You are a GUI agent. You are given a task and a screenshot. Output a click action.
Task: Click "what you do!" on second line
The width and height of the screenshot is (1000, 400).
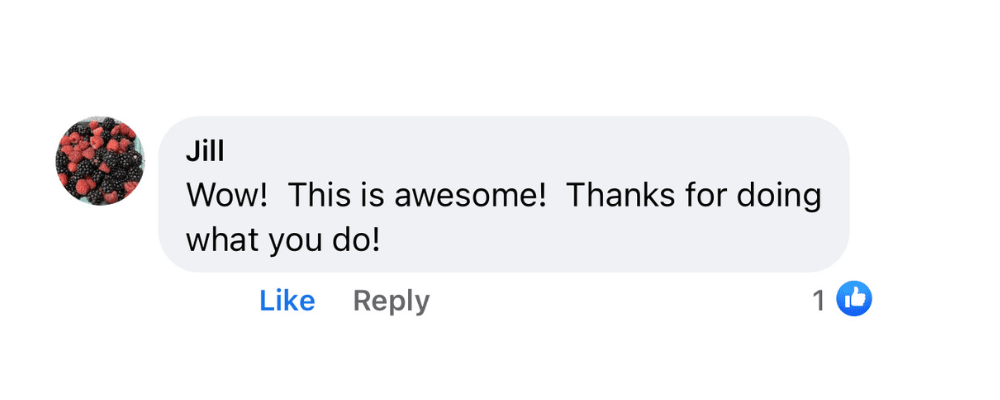point(284,241)
